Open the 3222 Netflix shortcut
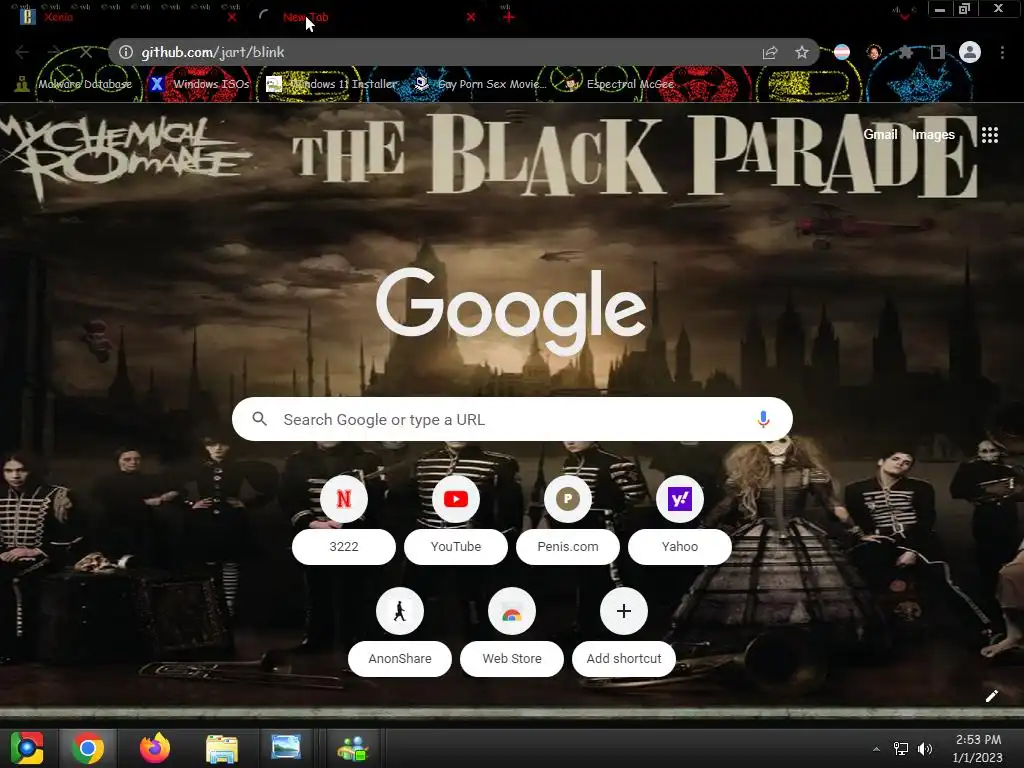Image resolution: width=1024 pixels, height=768 pixels. tap(344, 520)
